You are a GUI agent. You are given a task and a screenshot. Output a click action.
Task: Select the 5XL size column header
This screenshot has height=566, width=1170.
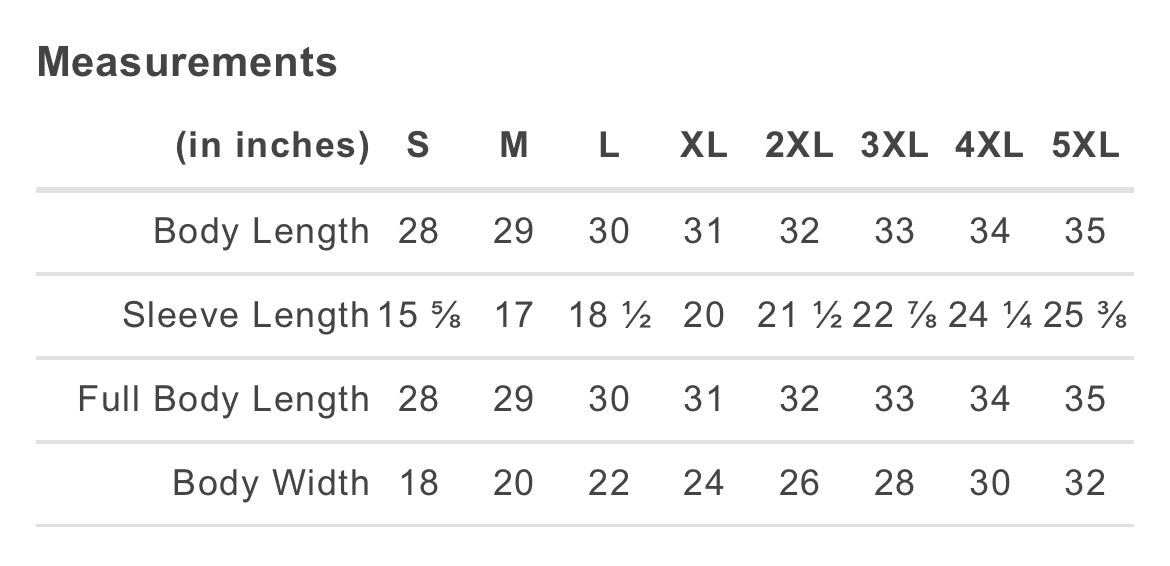tap(1085, 146)
